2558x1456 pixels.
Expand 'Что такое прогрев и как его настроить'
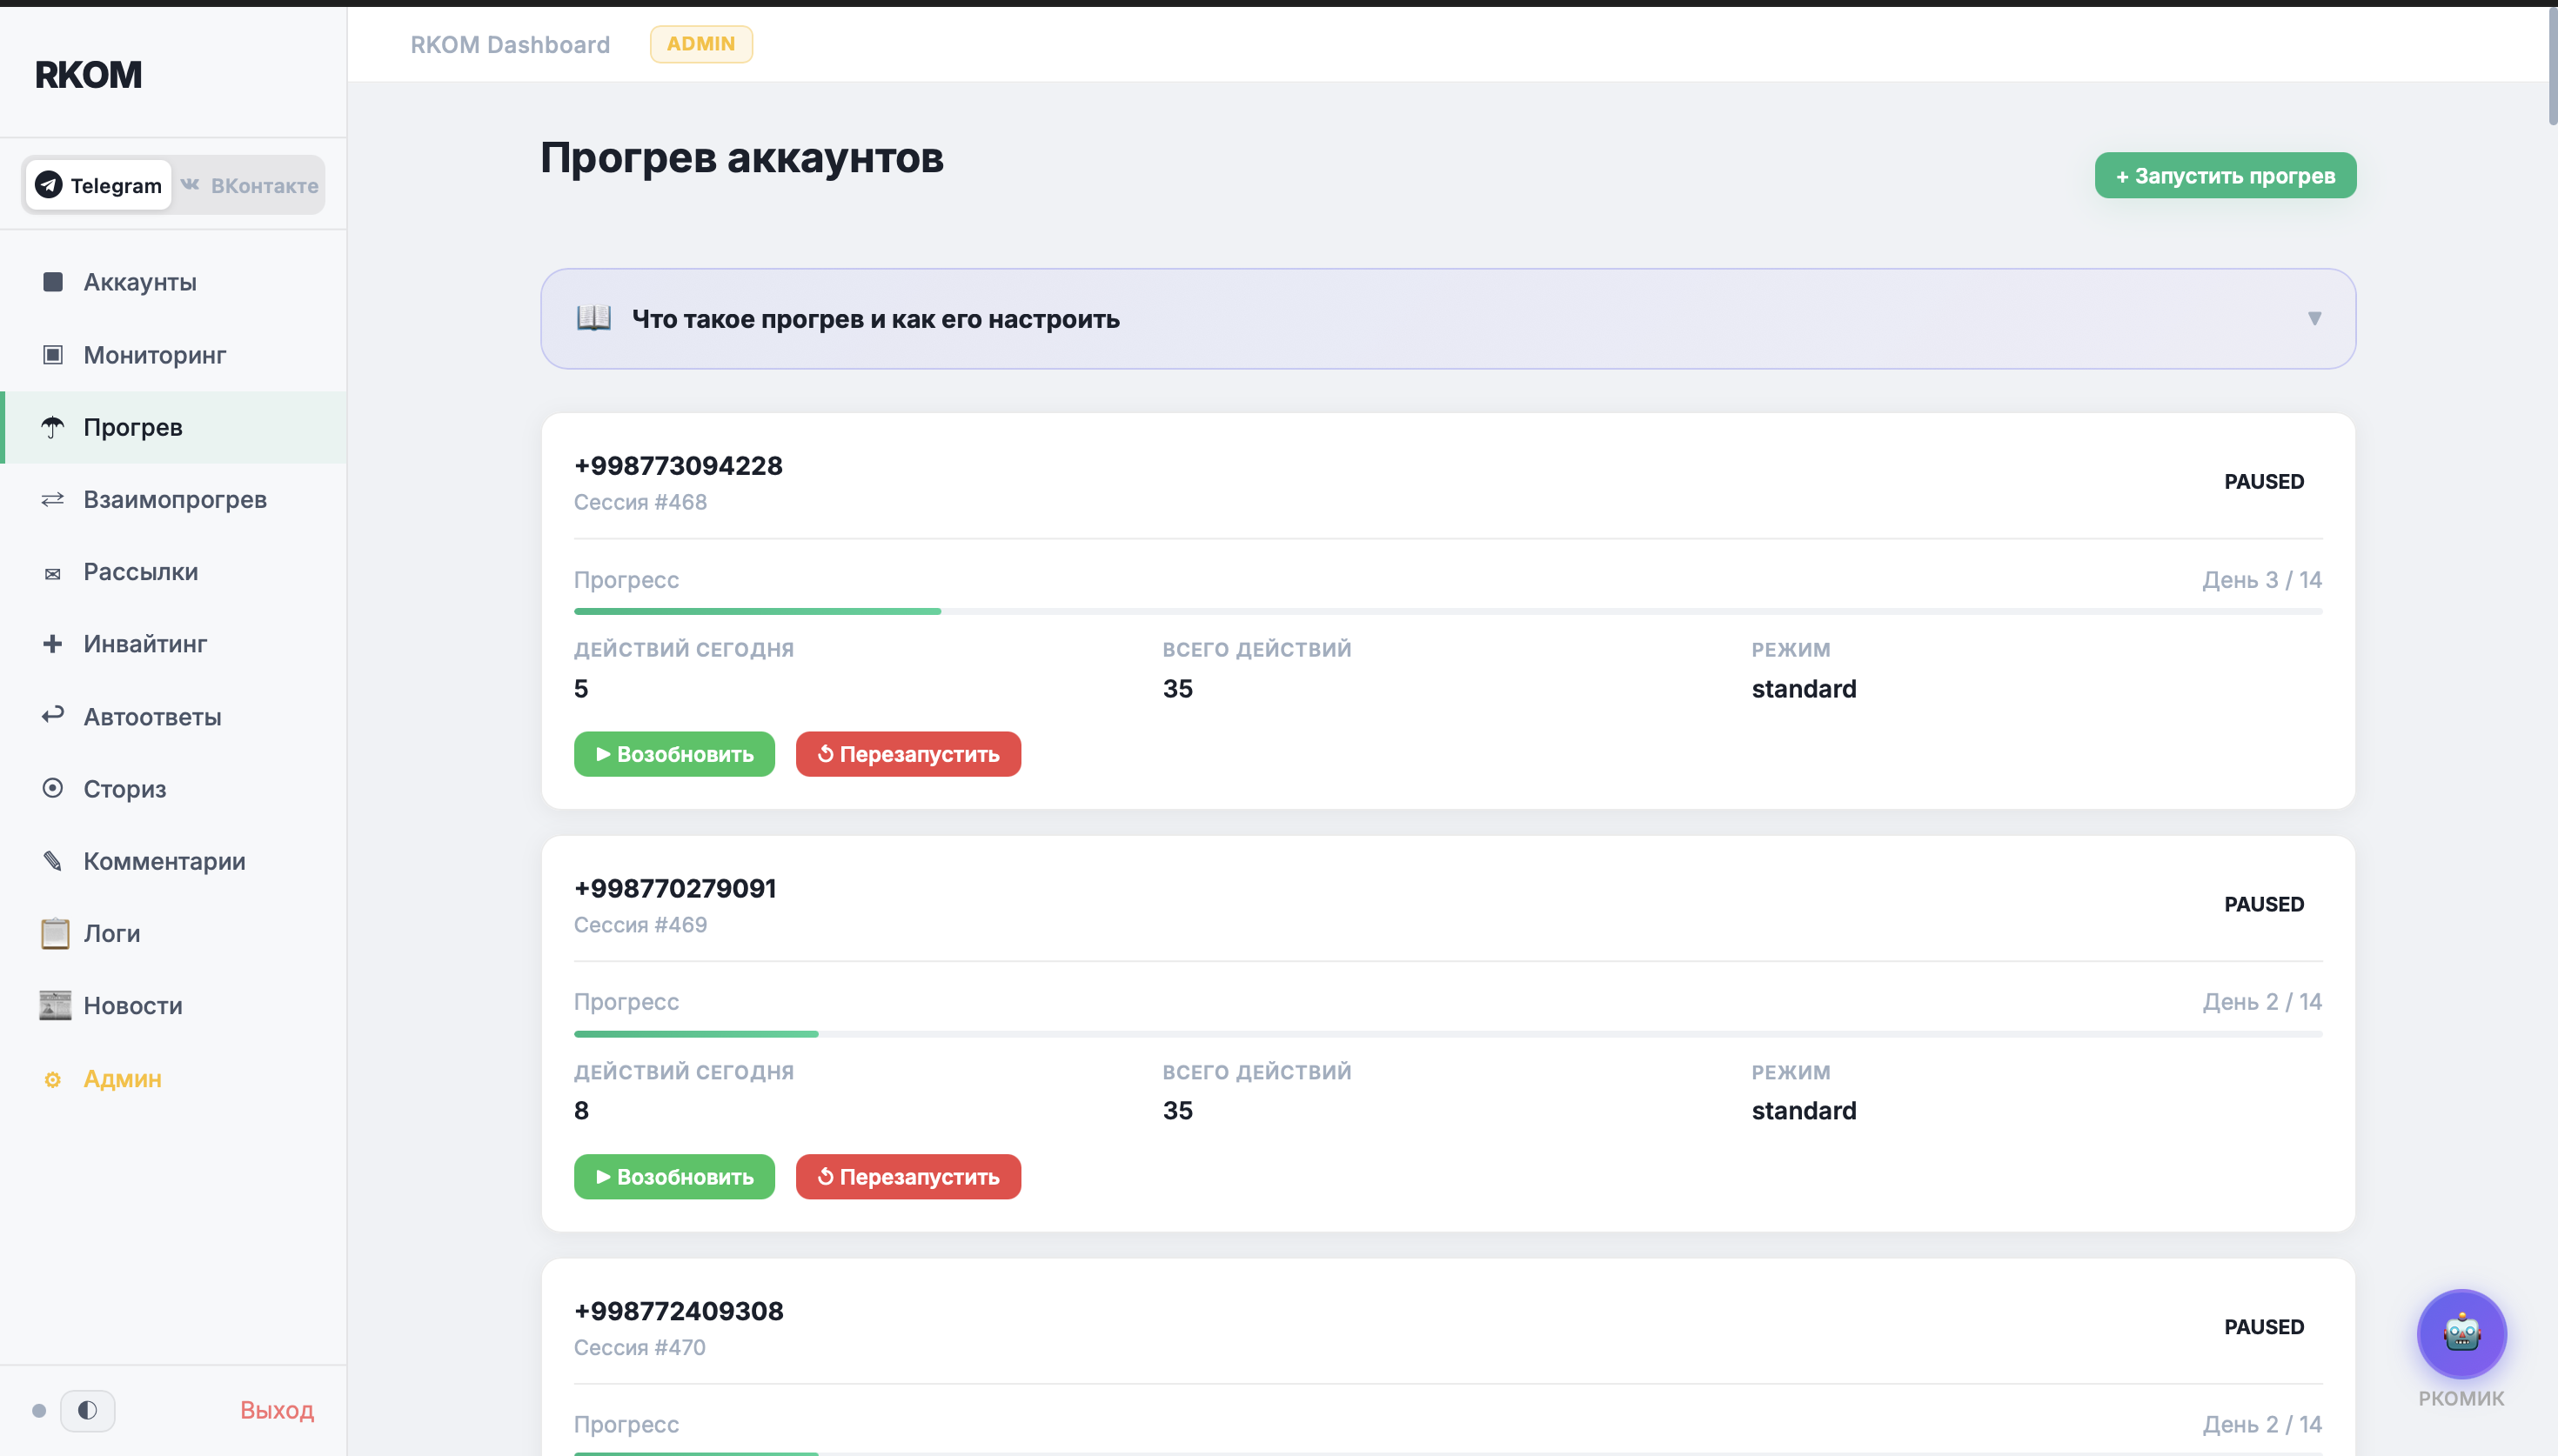pos(1448,318)
